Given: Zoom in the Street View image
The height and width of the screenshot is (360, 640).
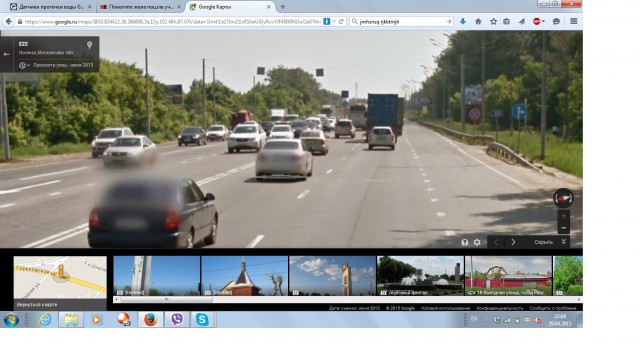Looking at the screenshot, I should 564,216.
